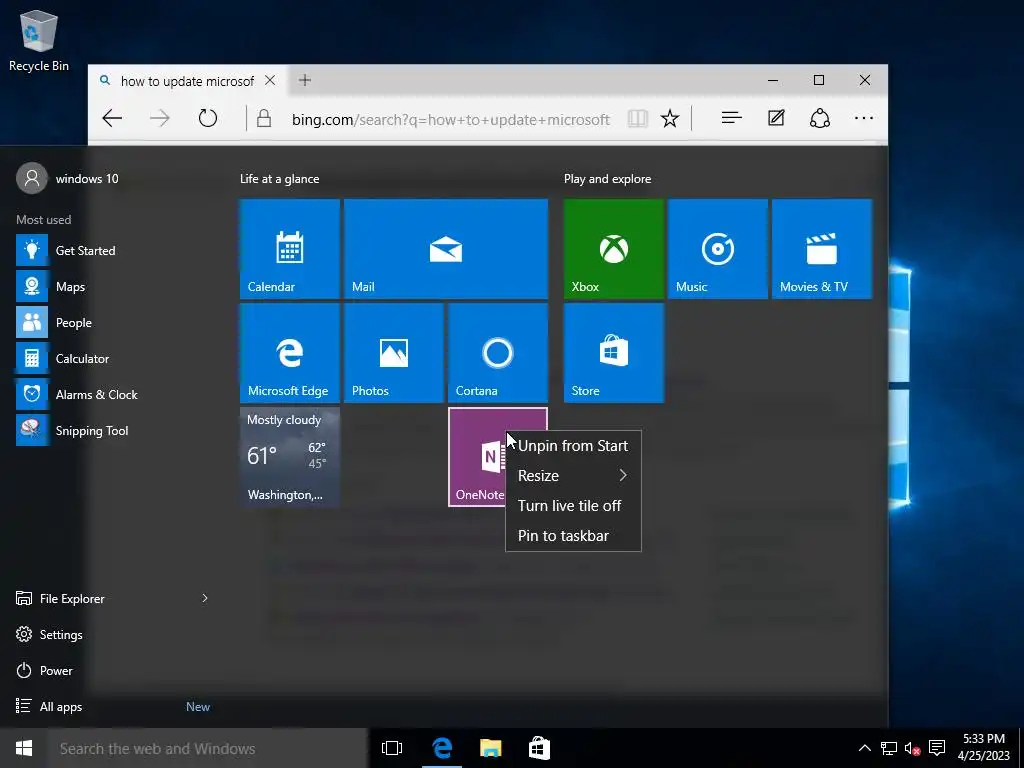The width and height of the screenshot is (1024, 768).
Task: Open the Mail tile
Action: point(445,249)
